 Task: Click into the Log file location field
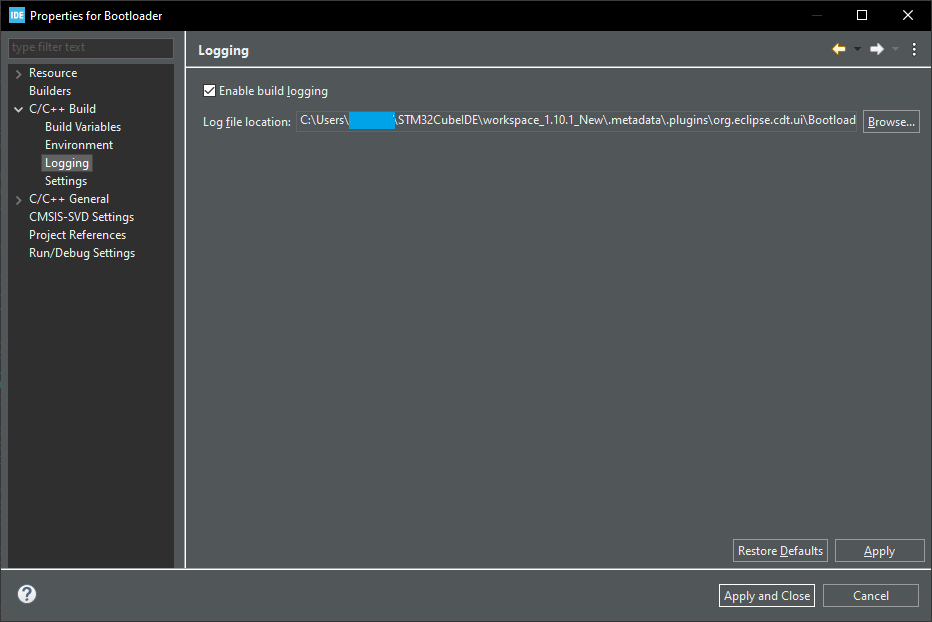click(x=576, y=121)
